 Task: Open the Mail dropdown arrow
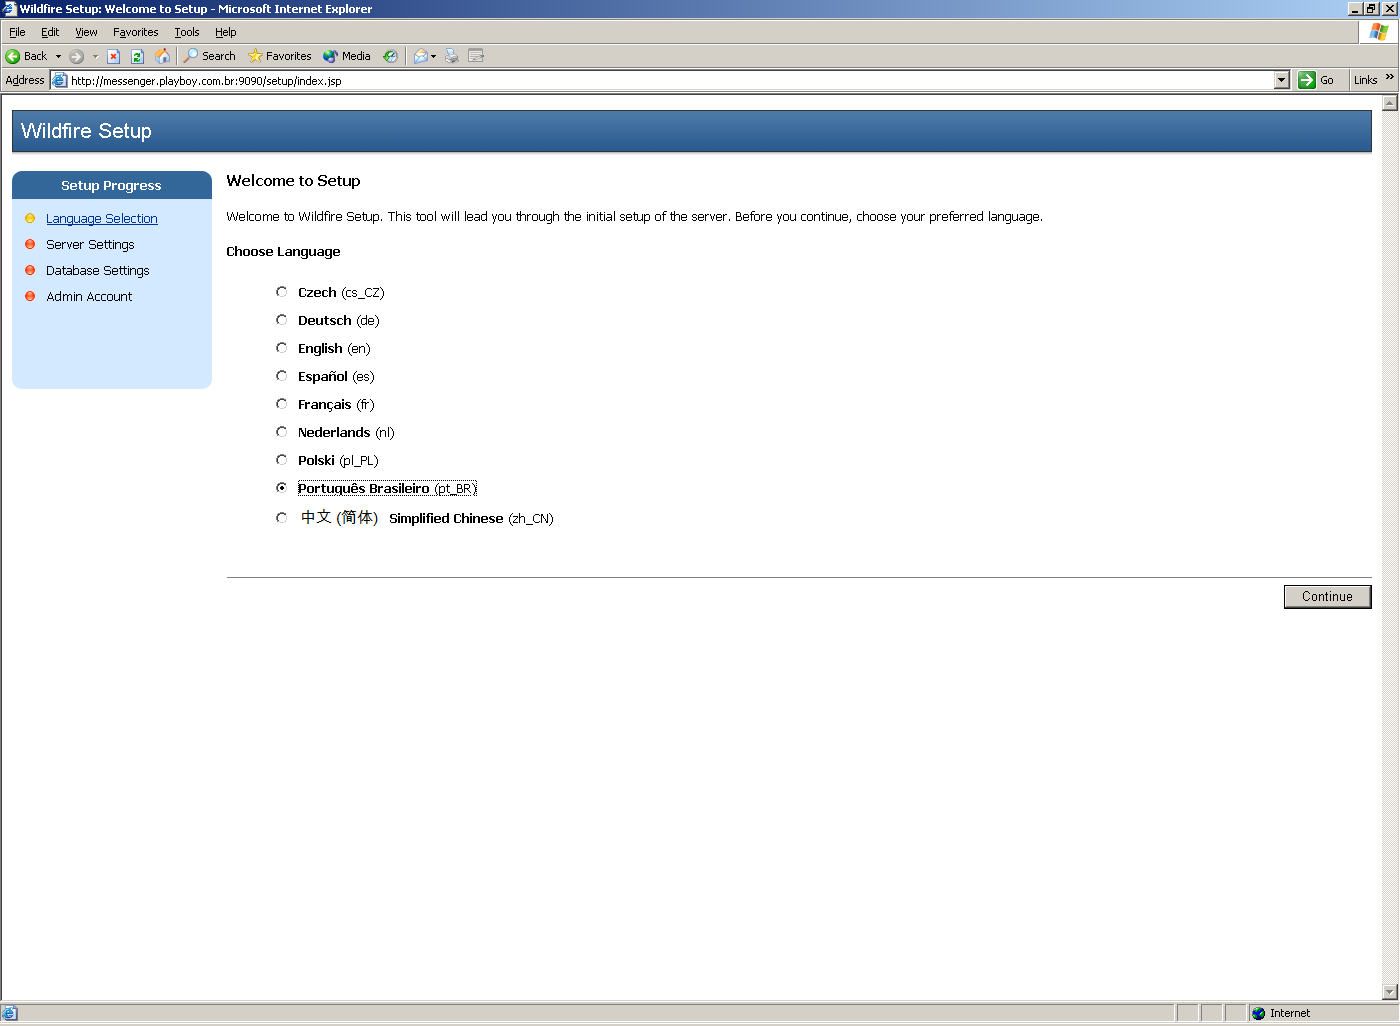pos(434,56)
